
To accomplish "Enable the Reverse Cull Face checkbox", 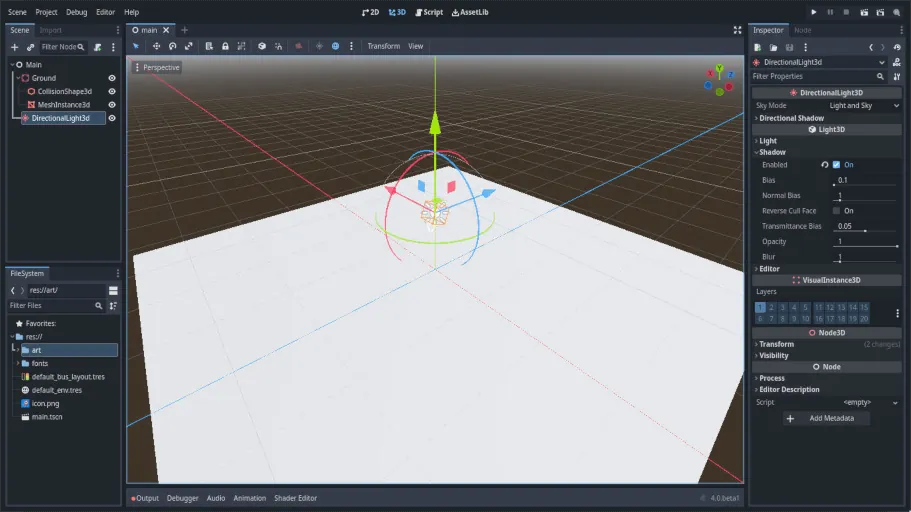I will pyautogui.click(x=836, y=211).
